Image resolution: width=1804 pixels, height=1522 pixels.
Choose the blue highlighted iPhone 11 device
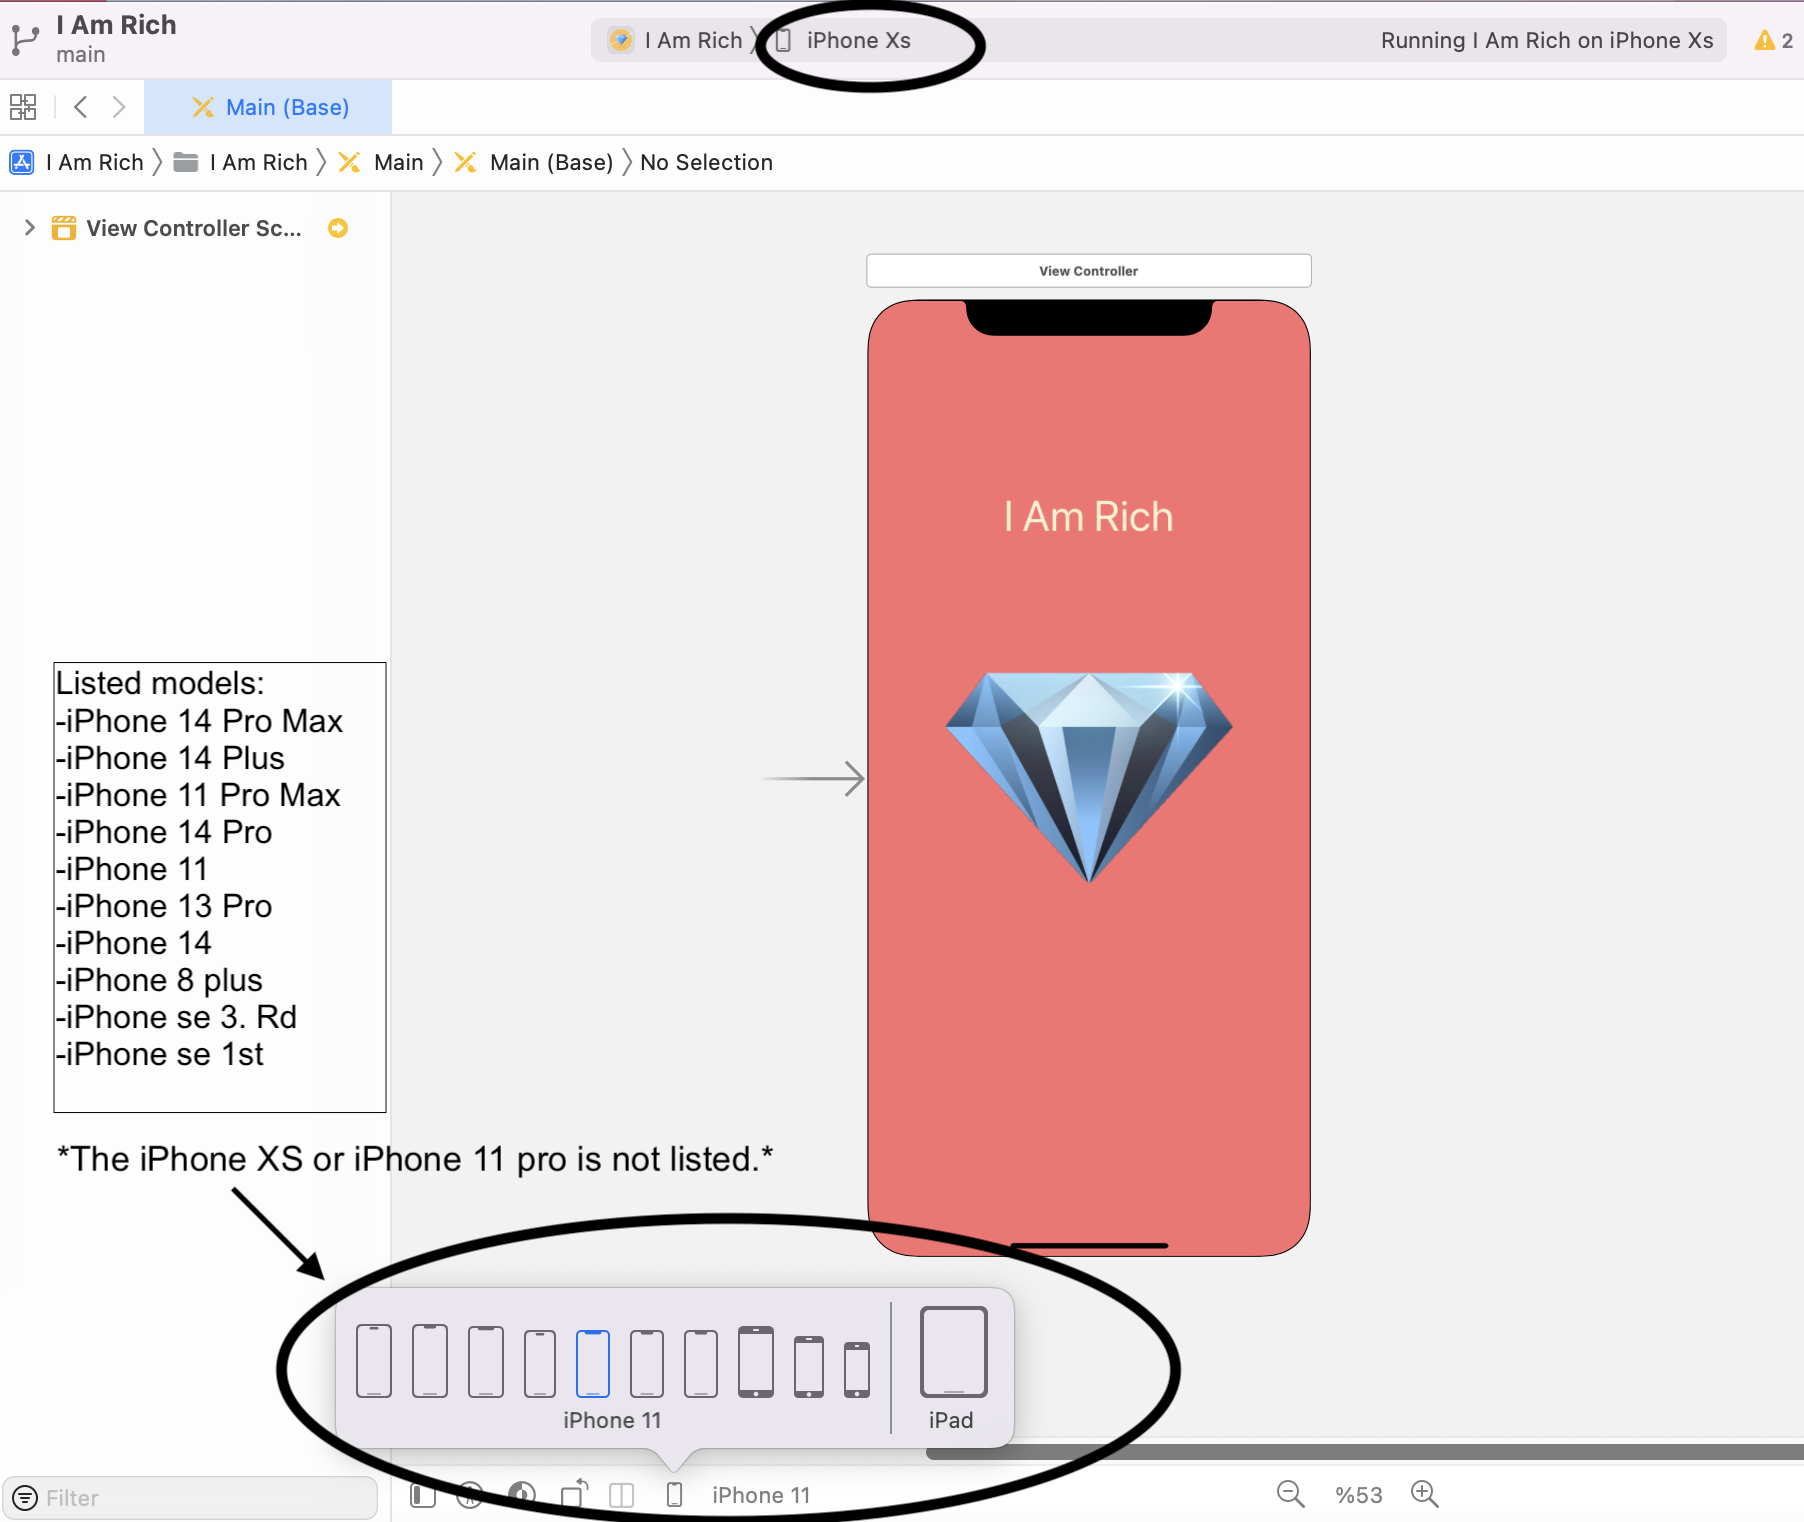point(593,1364)
